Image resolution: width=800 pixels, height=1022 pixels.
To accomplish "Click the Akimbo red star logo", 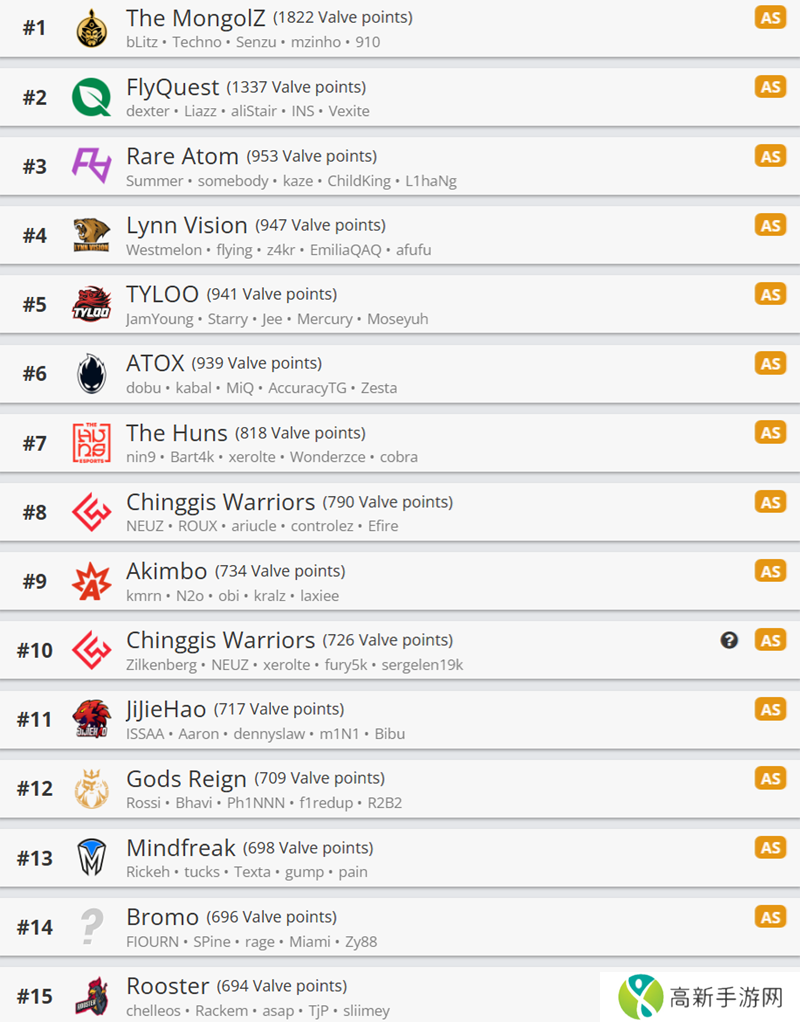I will [x=91, y=581].
